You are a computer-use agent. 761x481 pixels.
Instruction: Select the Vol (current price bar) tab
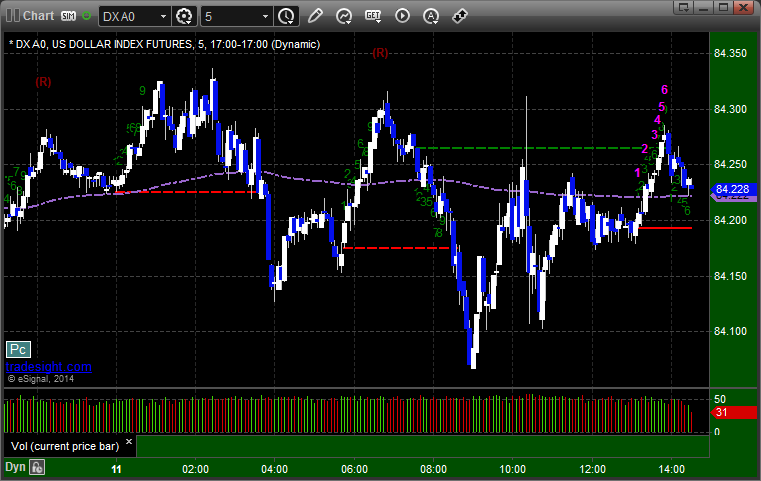tap(65, 447)
